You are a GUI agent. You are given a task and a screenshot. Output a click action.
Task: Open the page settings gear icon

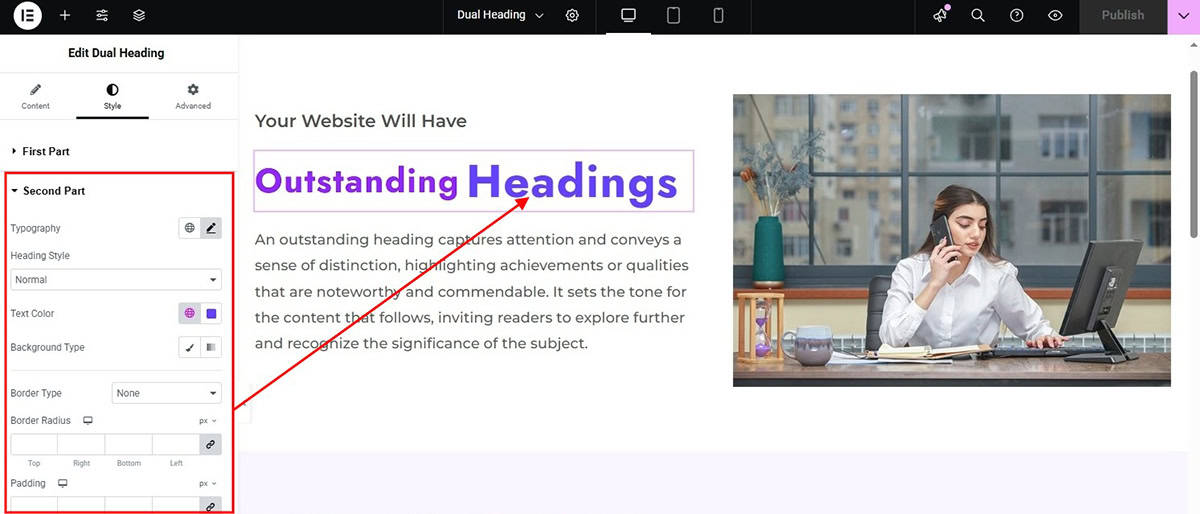572,16
